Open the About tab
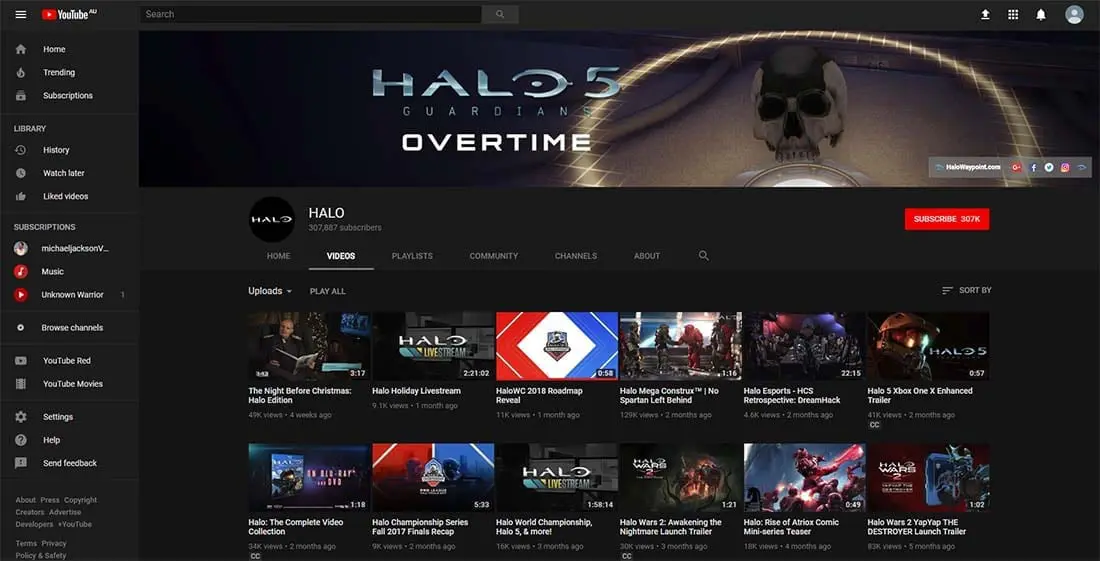 coord(647,256)
